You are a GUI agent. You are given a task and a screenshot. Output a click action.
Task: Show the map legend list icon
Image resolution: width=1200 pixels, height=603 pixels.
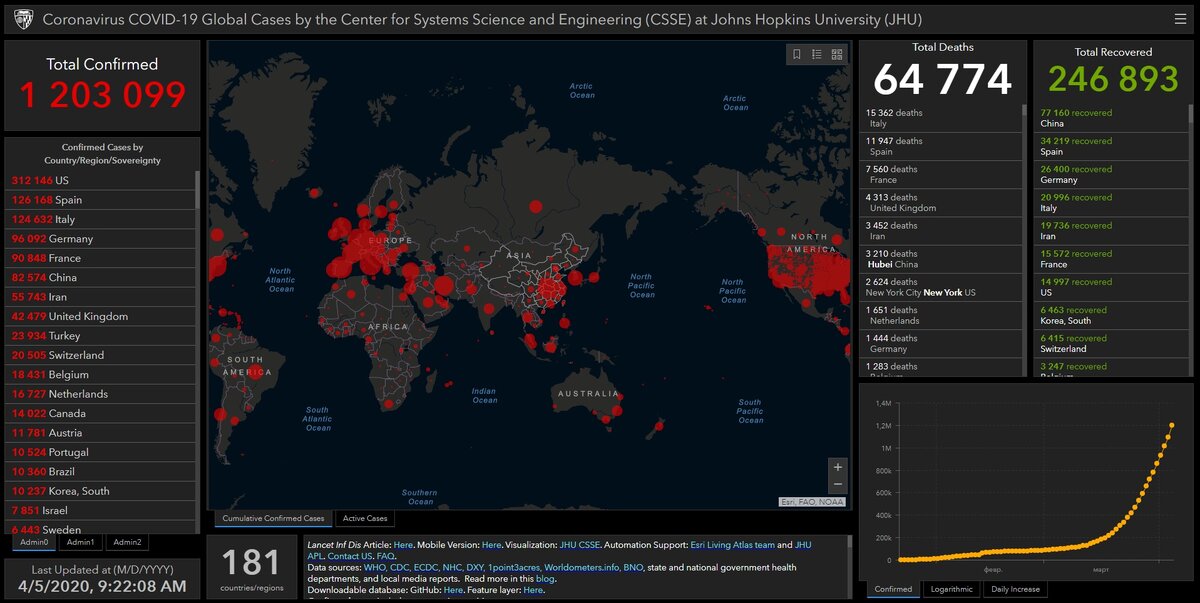(x=817, y=55)
